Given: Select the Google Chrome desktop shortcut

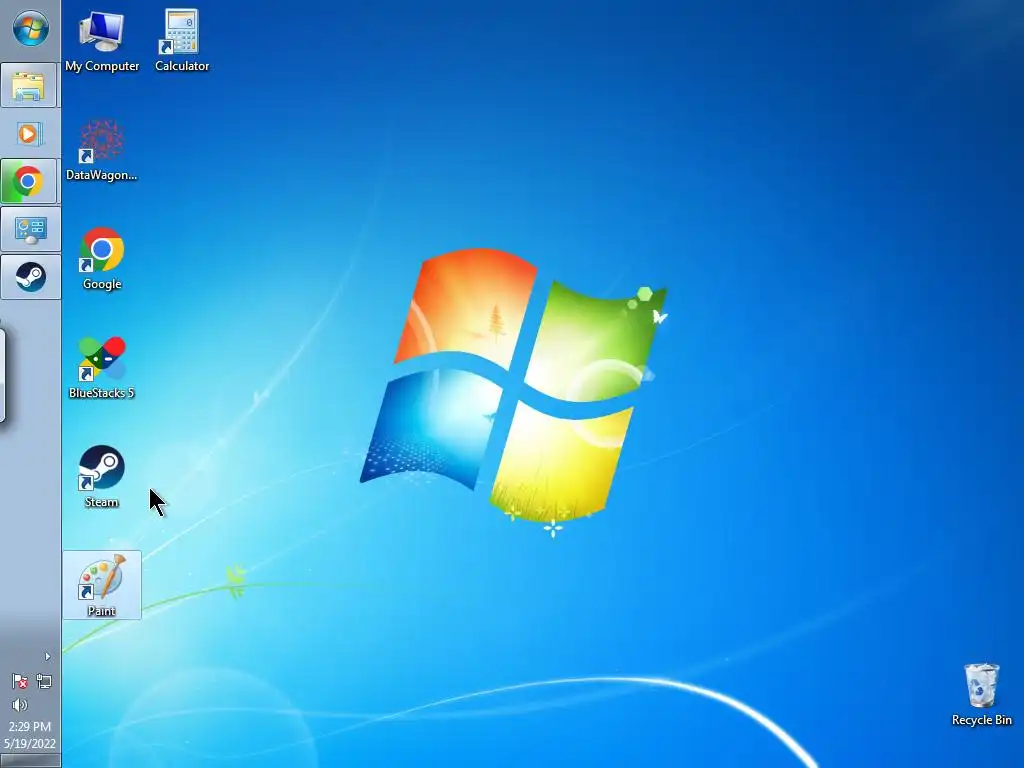Looking at the screenshot, I should tap(102, 259).
